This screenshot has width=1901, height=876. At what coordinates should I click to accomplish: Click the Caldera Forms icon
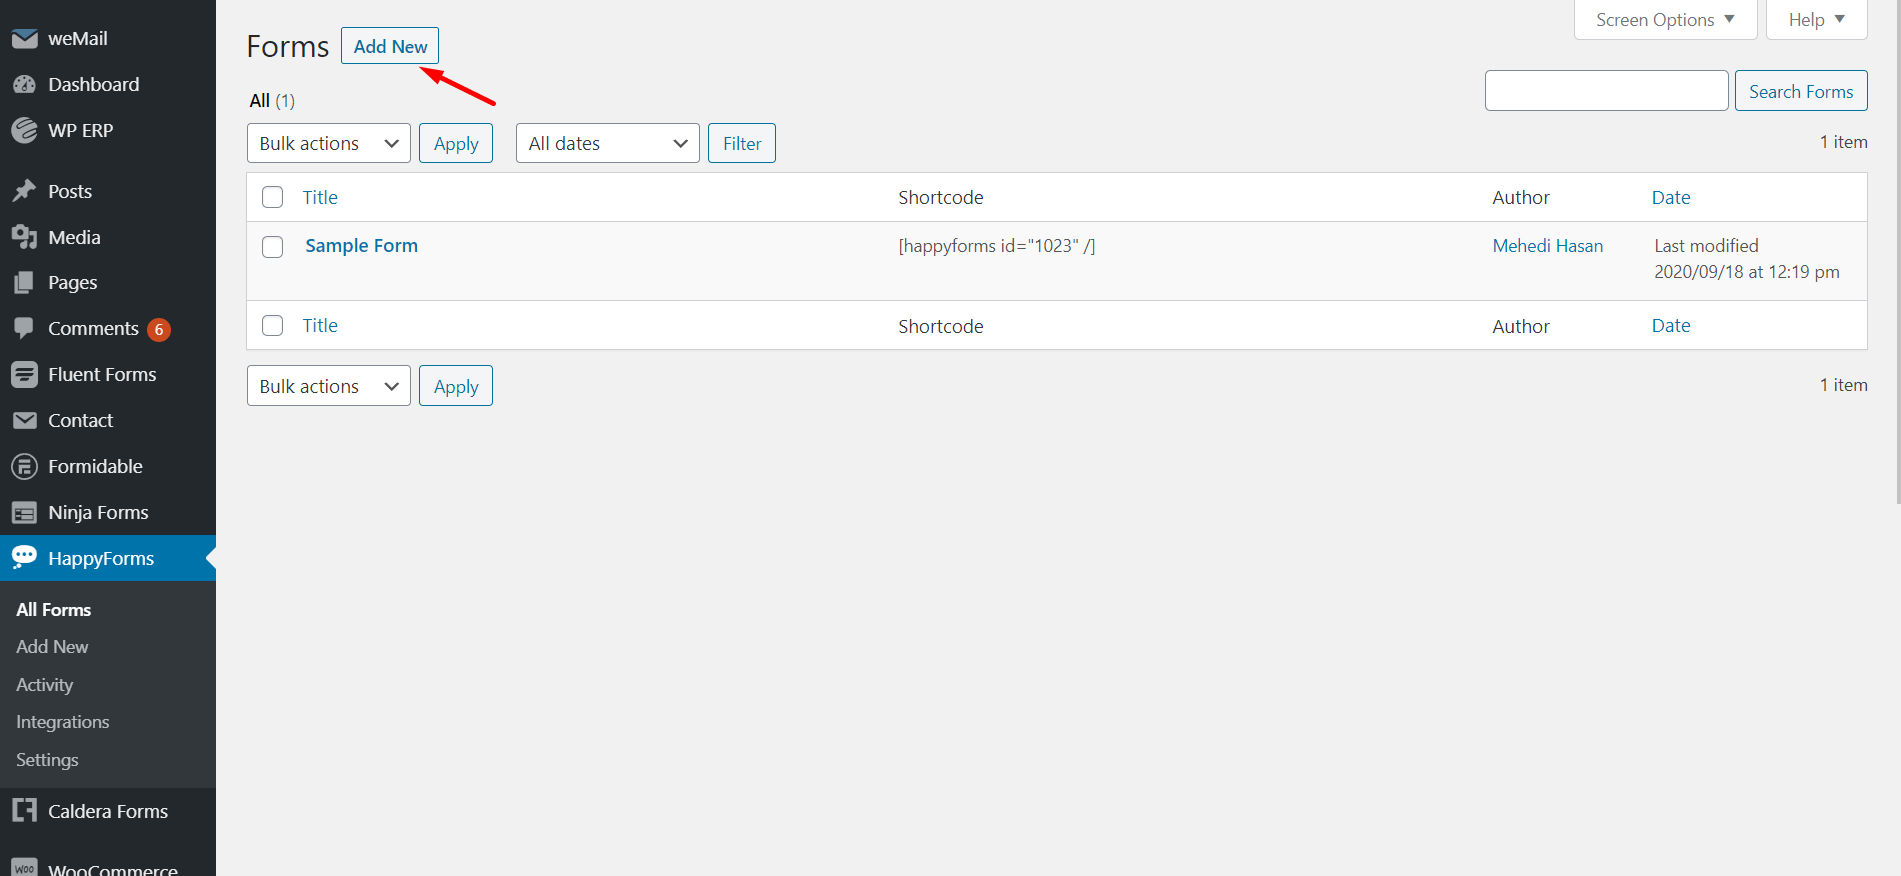click(24, 811)
